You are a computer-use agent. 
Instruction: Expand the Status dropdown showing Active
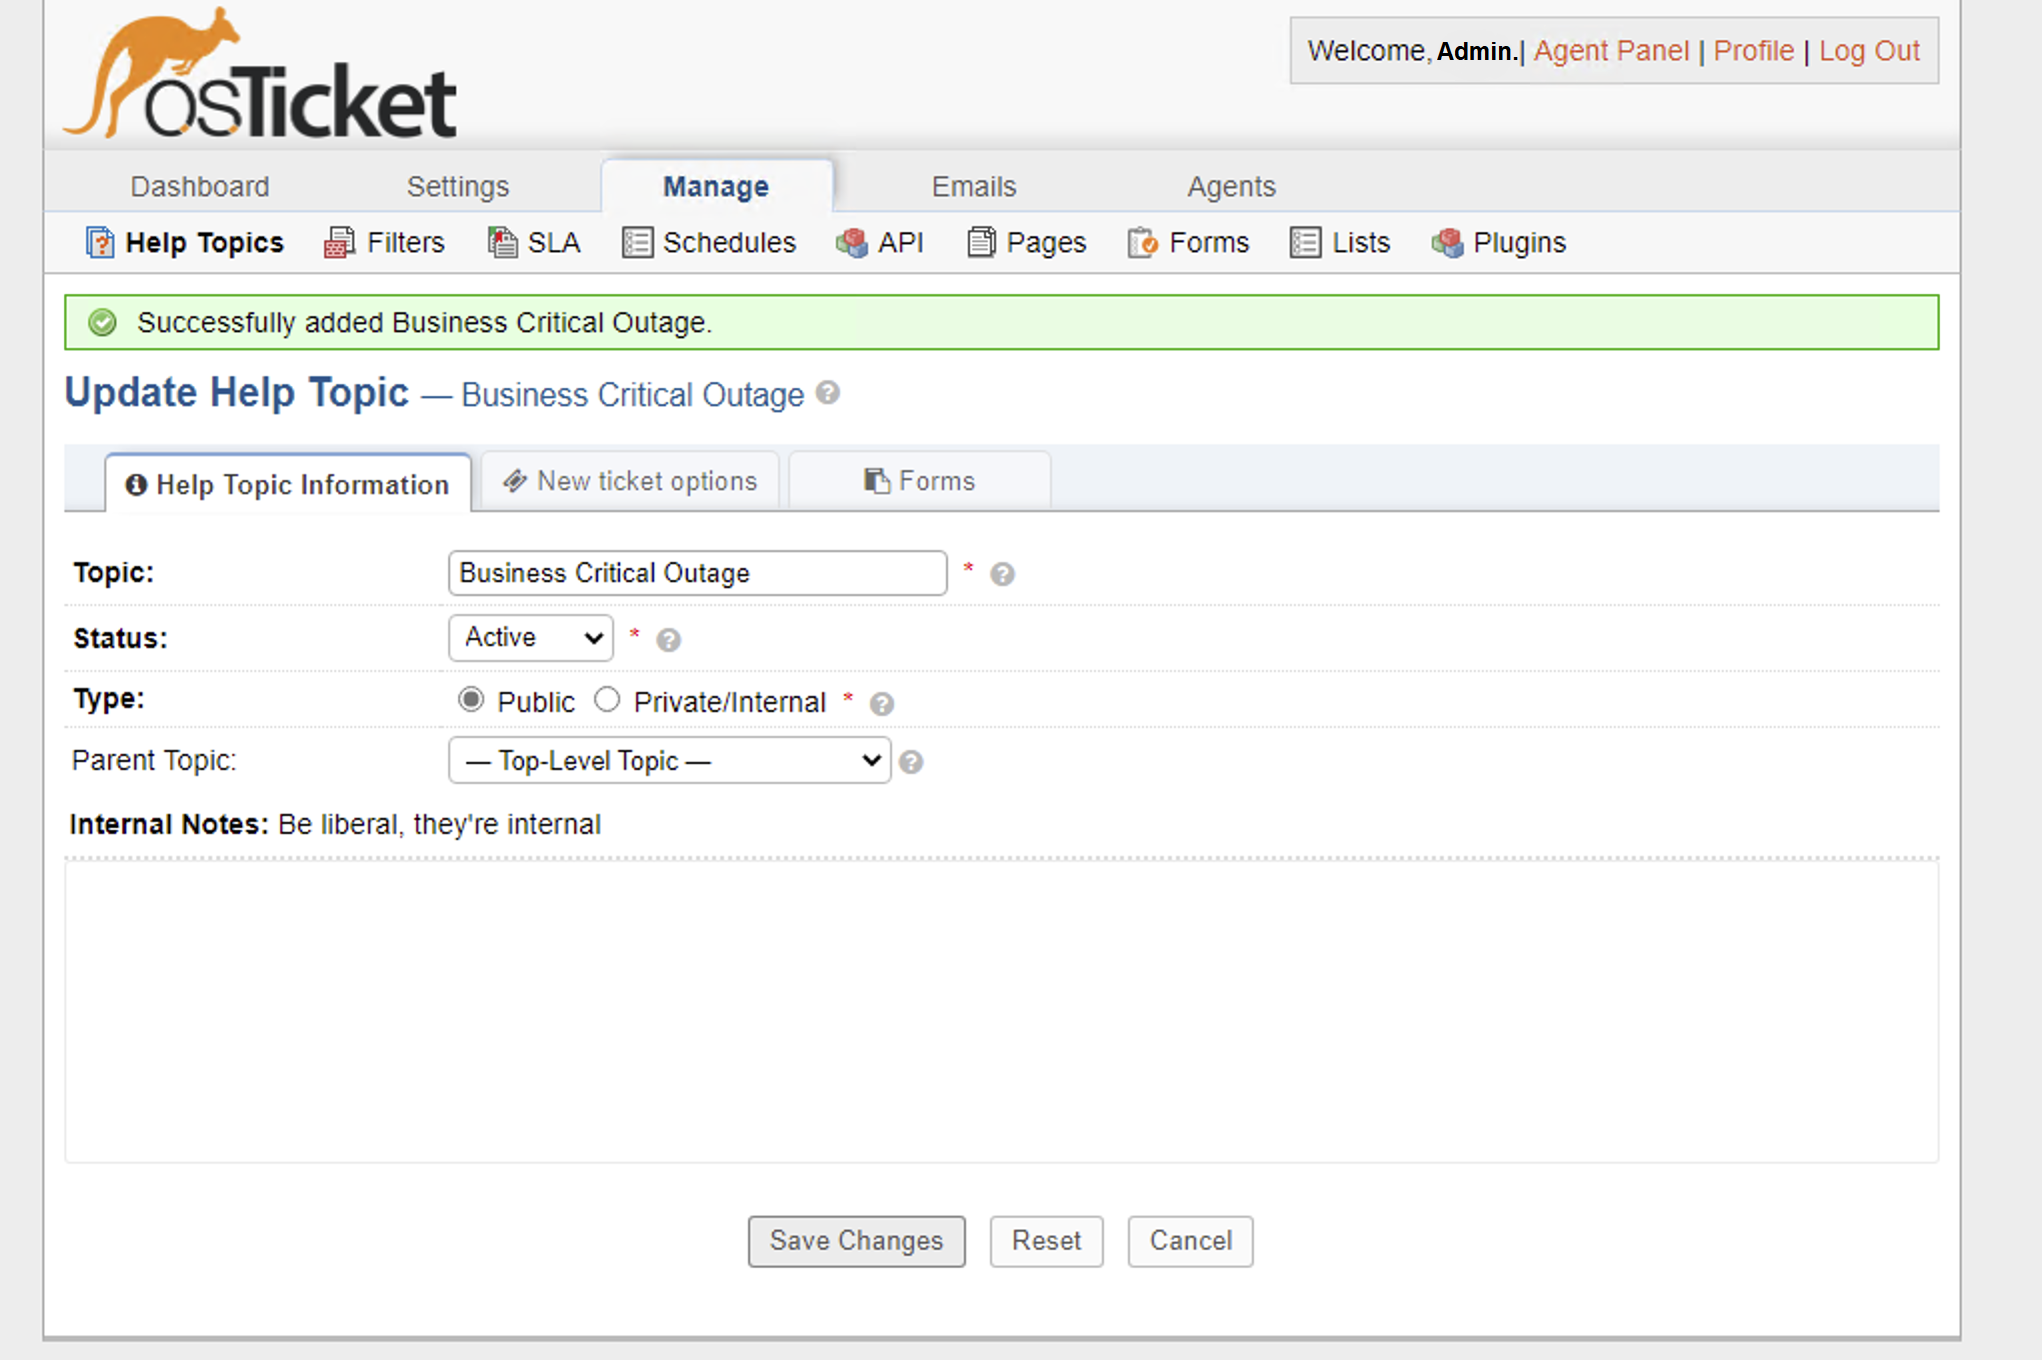click(531, 638)
